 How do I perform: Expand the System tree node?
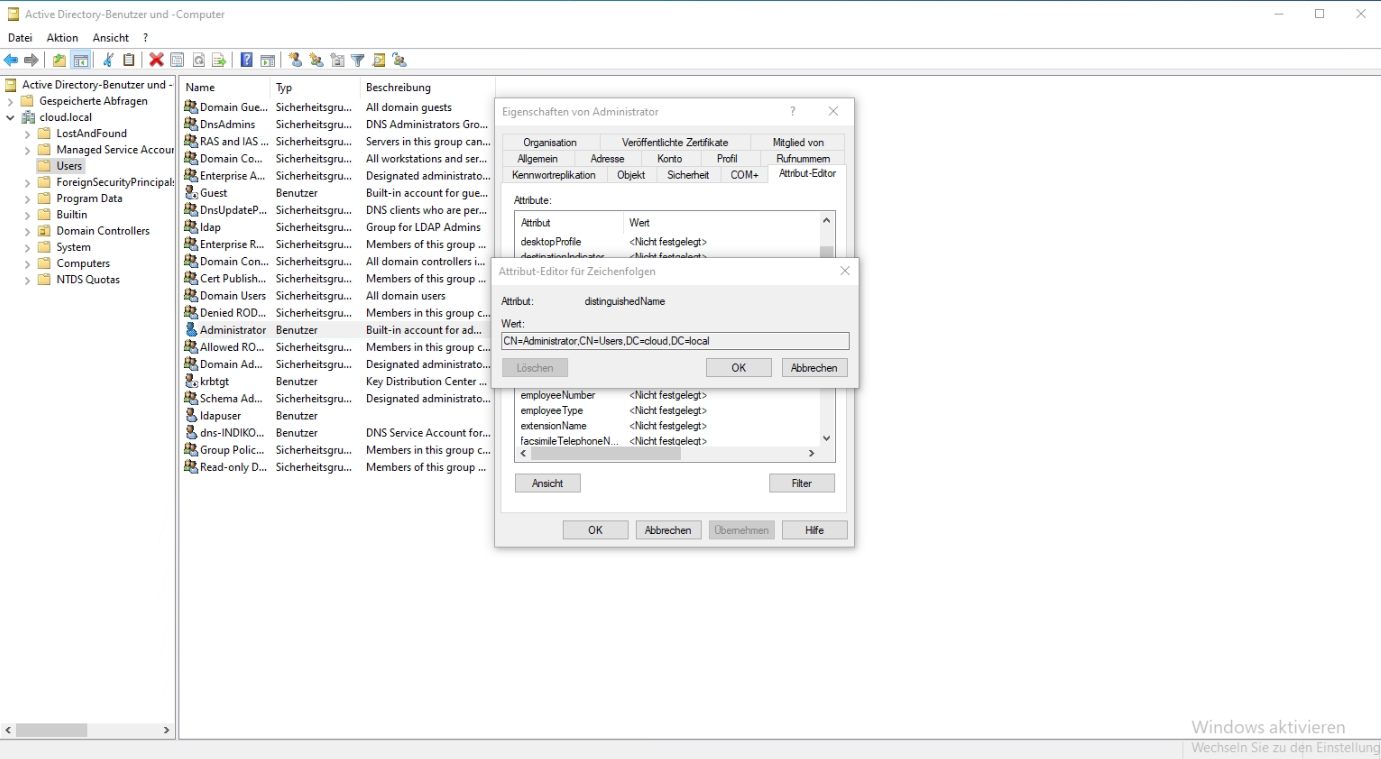click(x=28, y=247)
